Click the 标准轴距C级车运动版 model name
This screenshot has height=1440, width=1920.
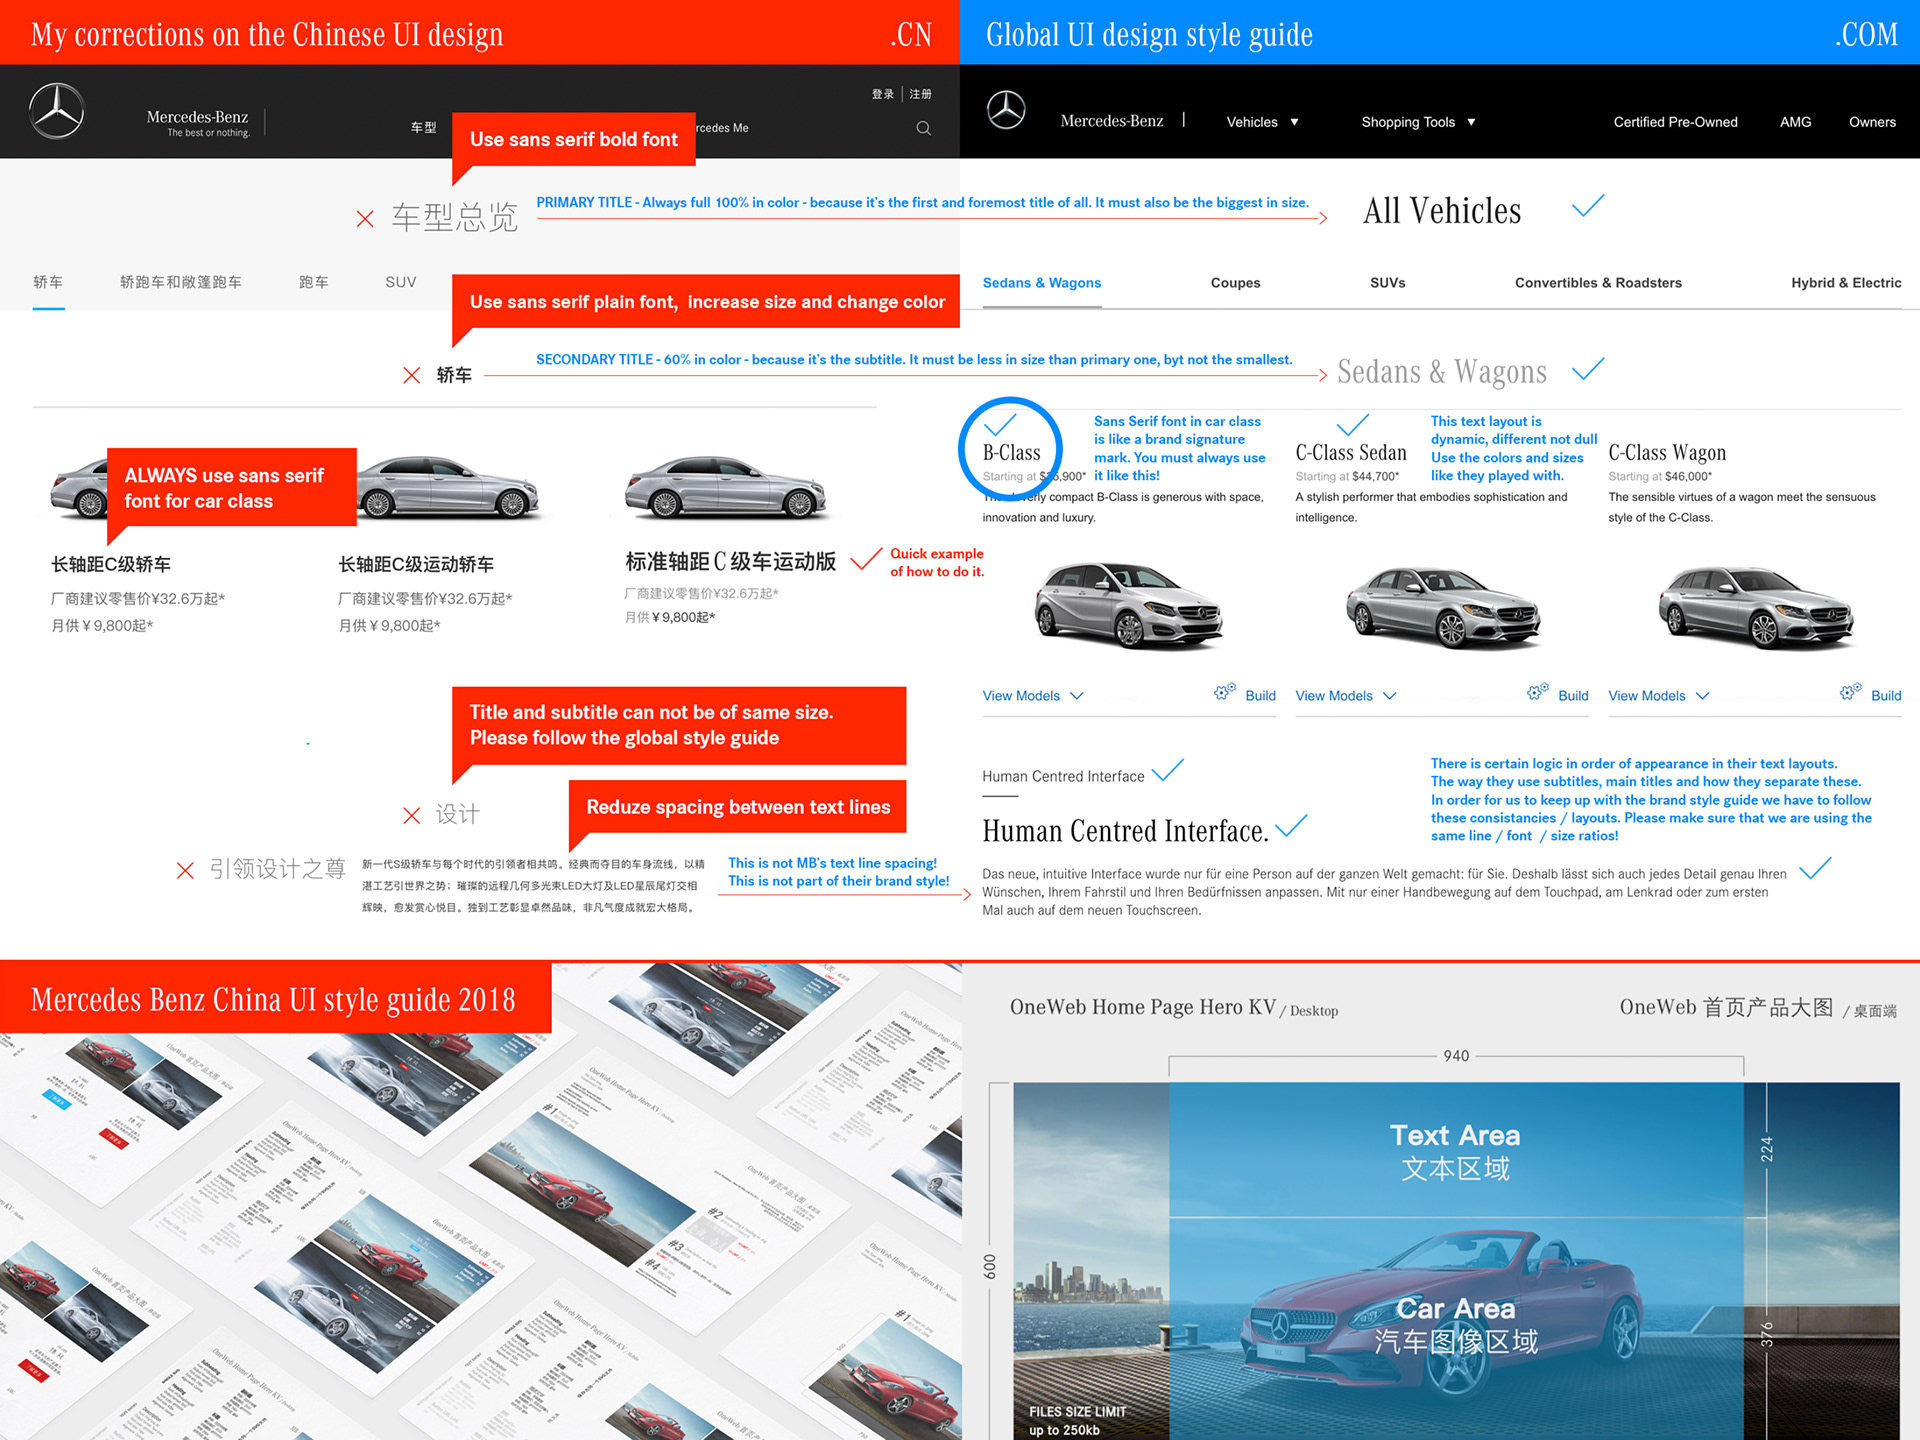coord(730,561)
